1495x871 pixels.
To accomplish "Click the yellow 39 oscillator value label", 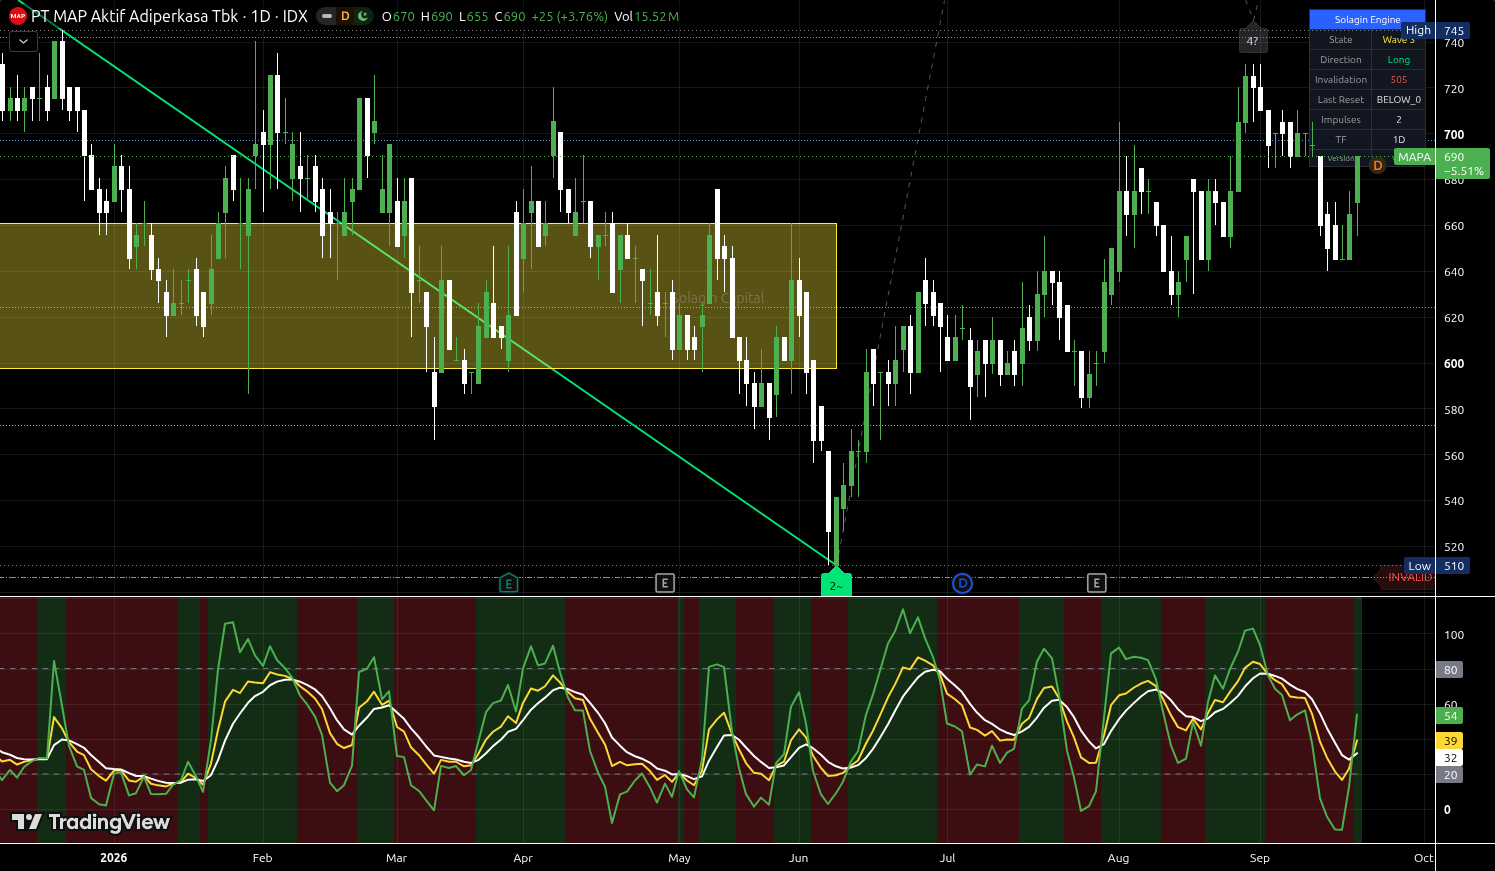I will (x=1451, y=741).
